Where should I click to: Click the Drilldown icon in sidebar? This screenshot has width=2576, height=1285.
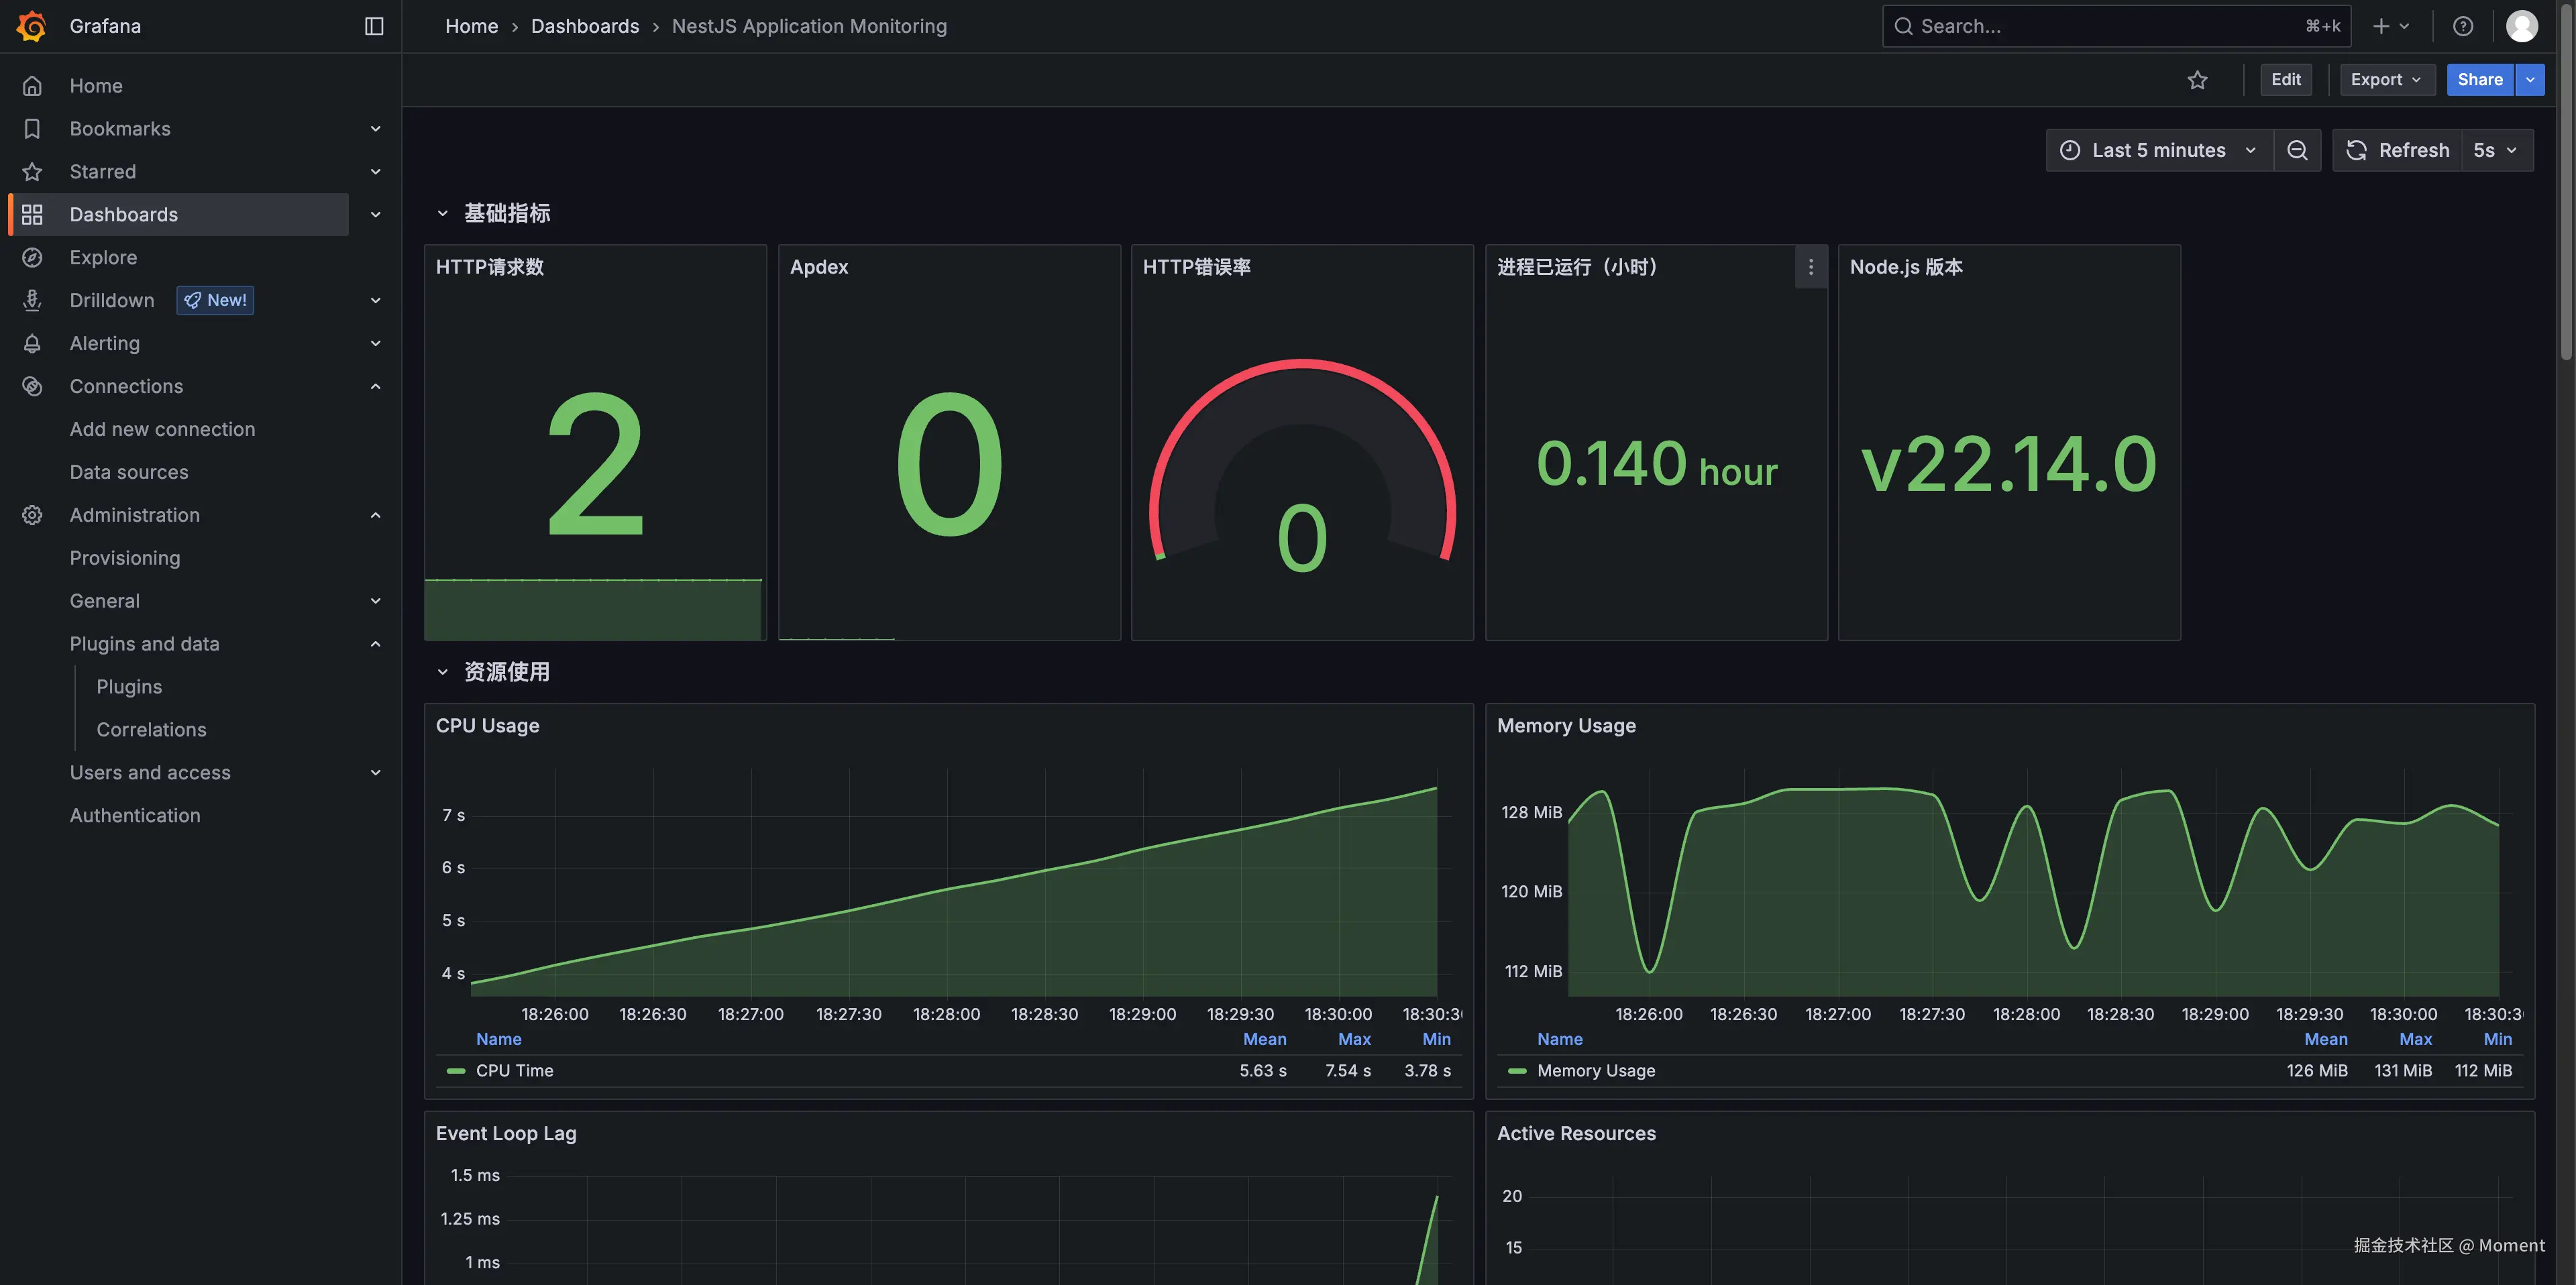tap(32, 300)
